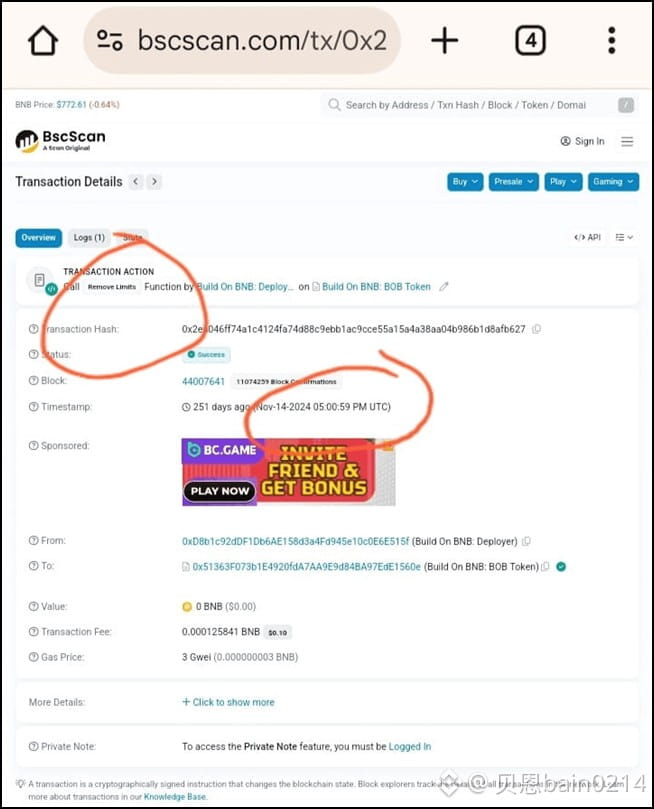Click the Success status badge
Viewport: 654px width, 809px height.
(x=206, y=354)
